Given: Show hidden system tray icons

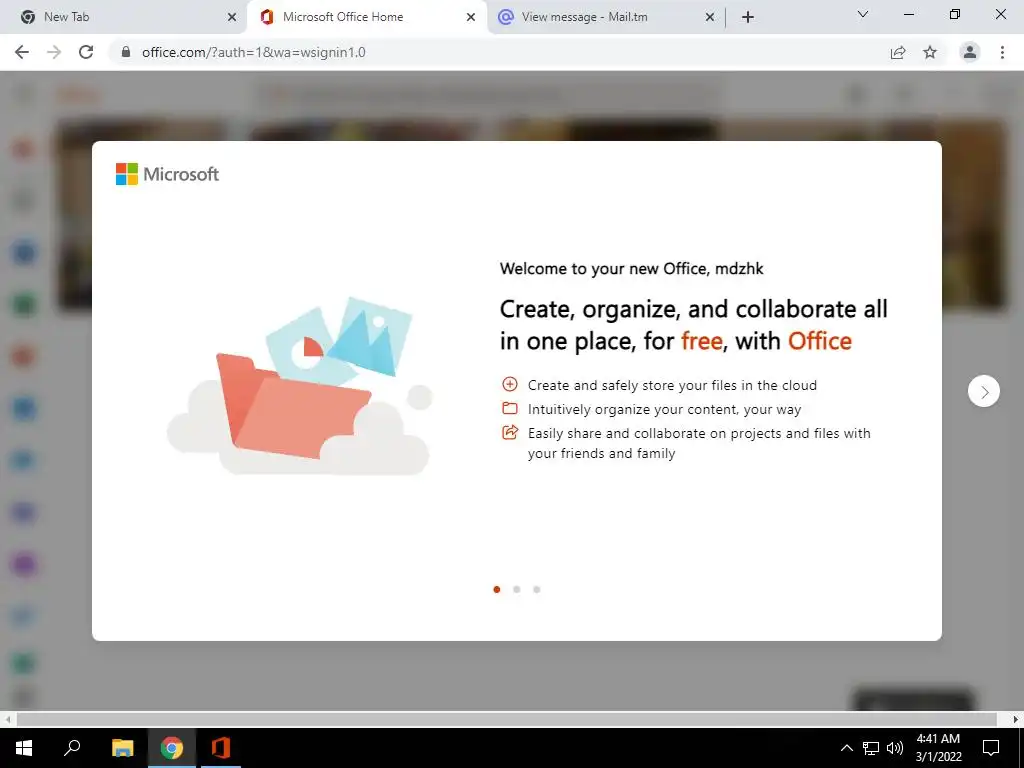Looking at the screenshot, I should [846, 748].
